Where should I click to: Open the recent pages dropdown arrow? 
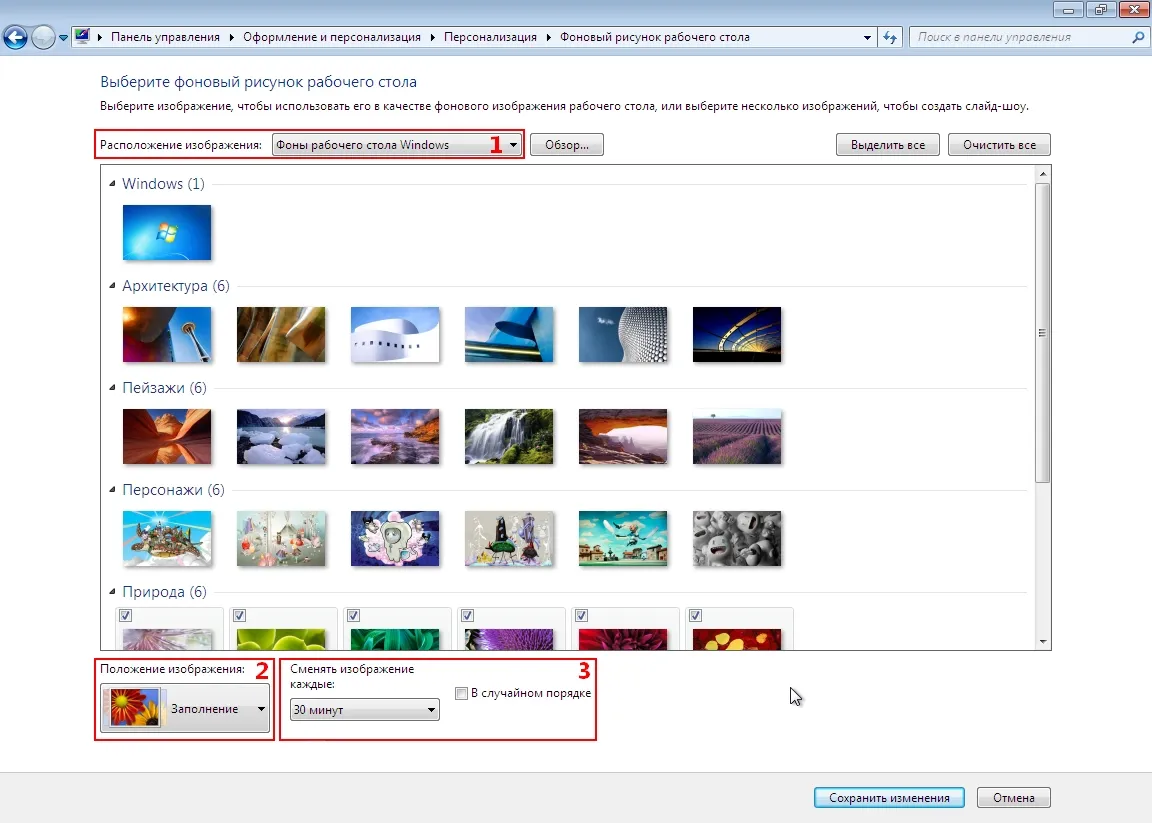pyautogui.click(x=63, y=37)
